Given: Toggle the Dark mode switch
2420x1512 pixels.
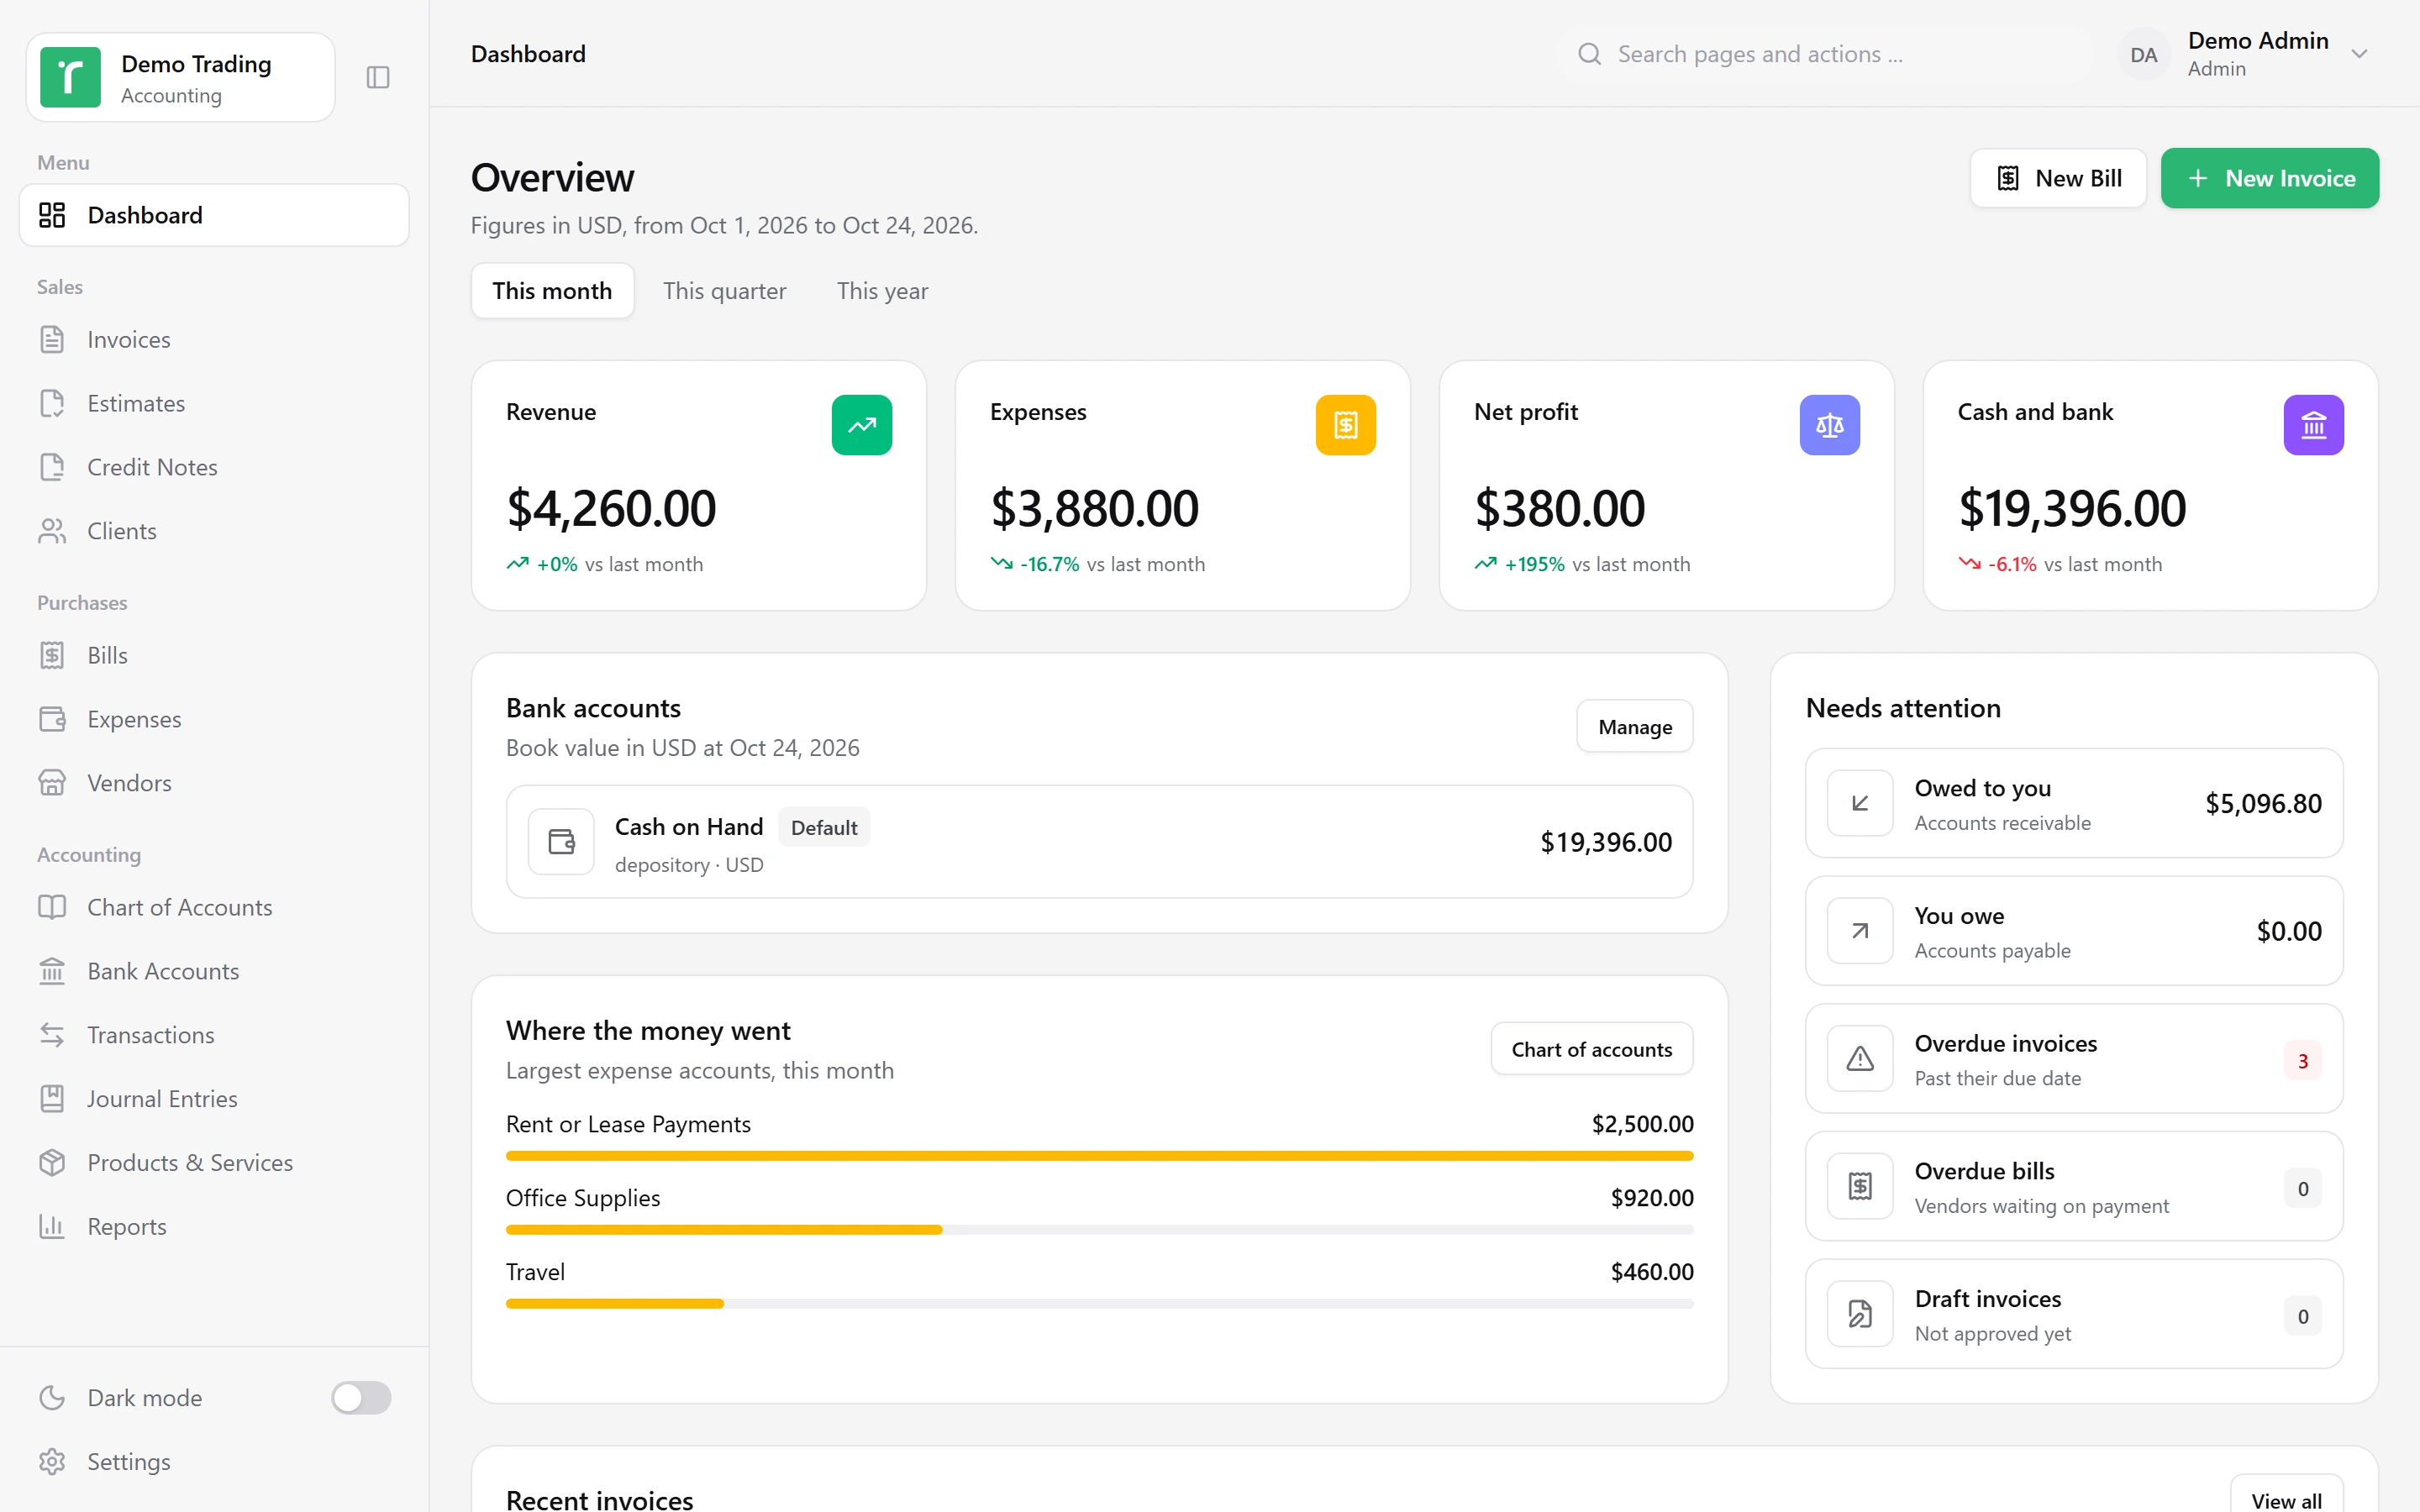Looking at the screenshot, I should pyautogui.click(x=361, y=1398).
